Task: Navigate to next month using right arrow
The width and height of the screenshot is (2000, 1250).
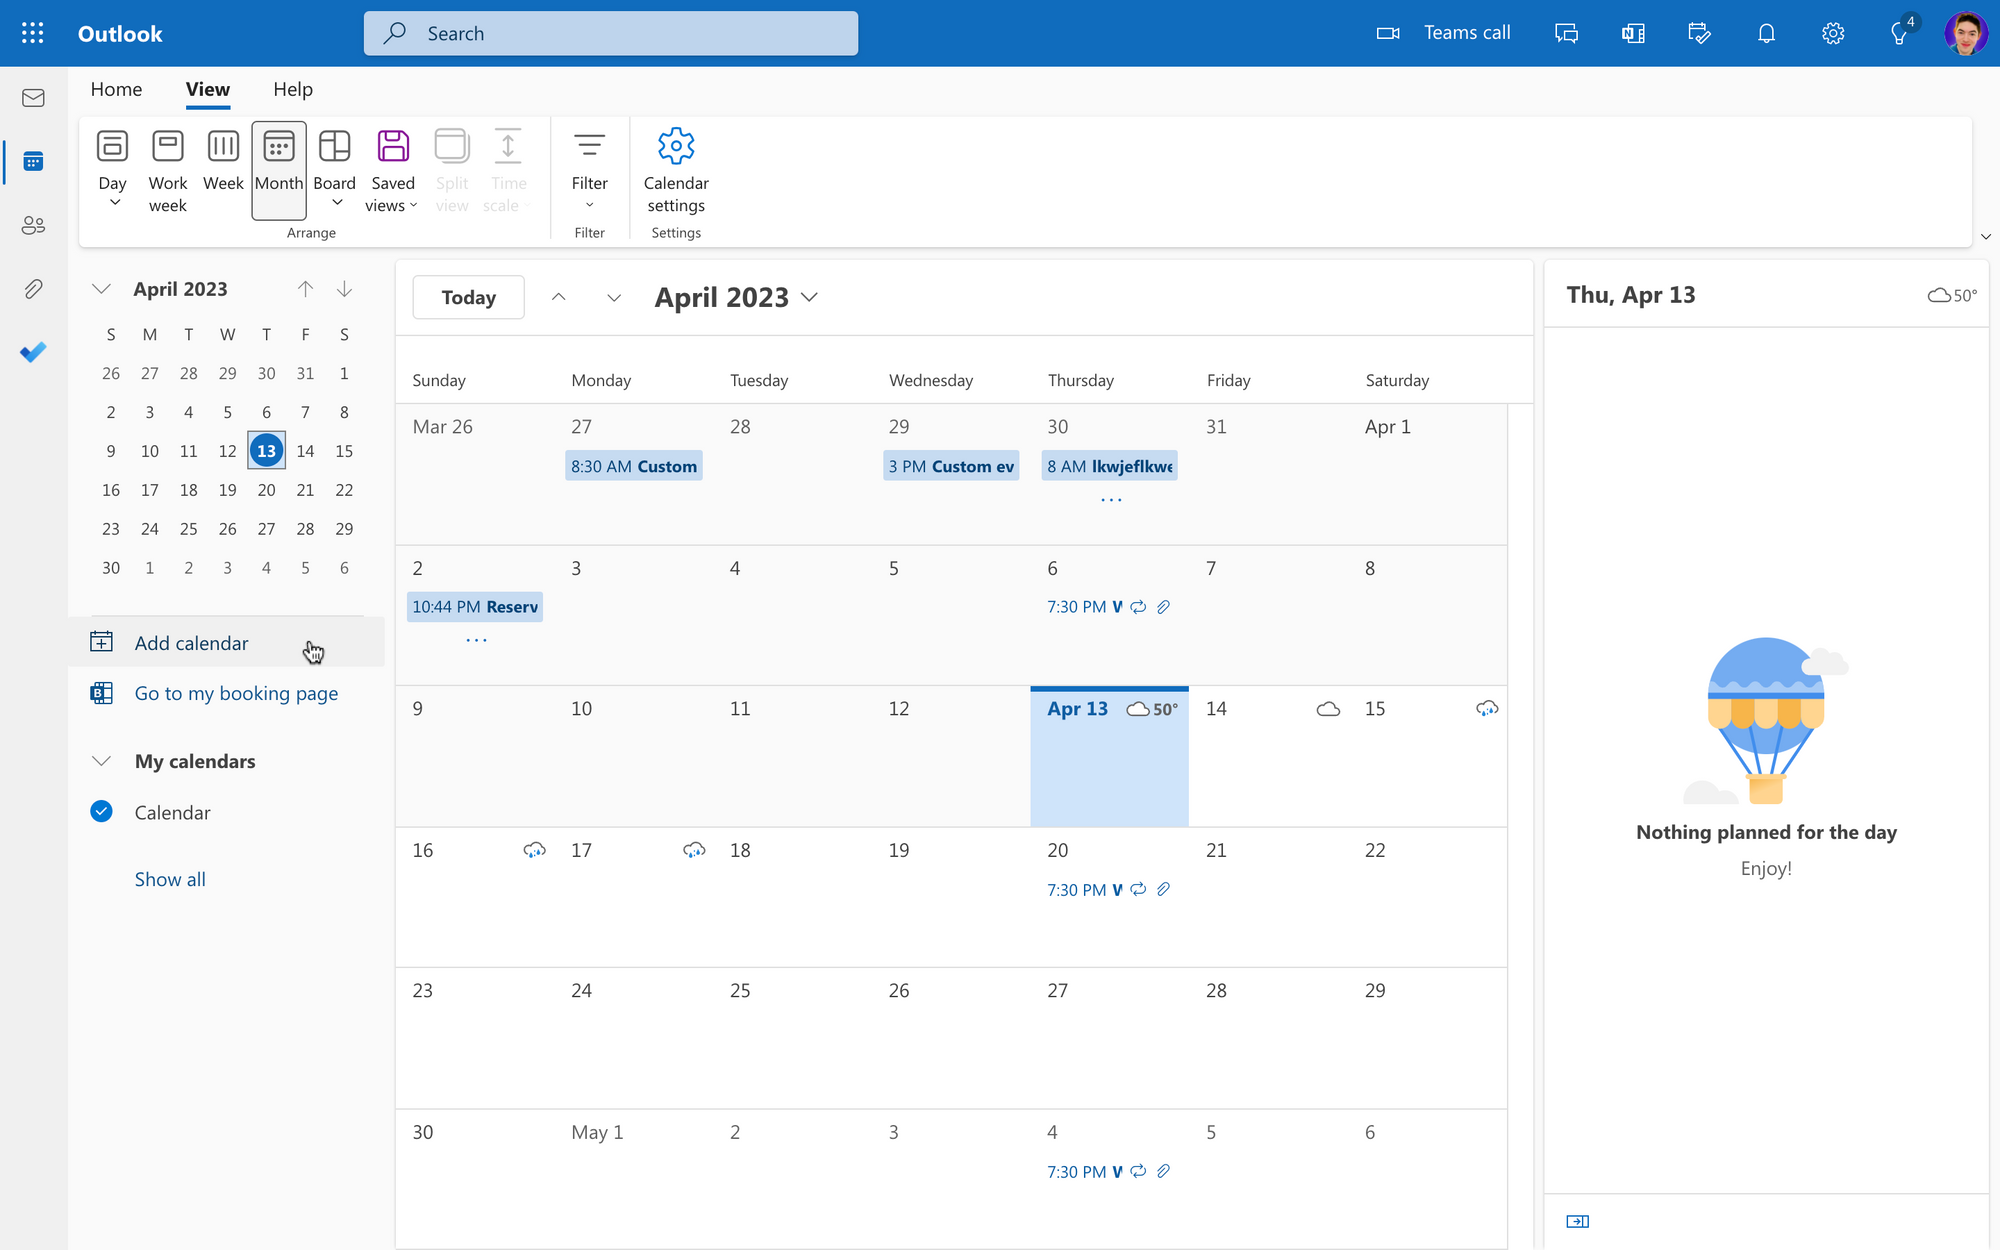Action: [613, 297]
